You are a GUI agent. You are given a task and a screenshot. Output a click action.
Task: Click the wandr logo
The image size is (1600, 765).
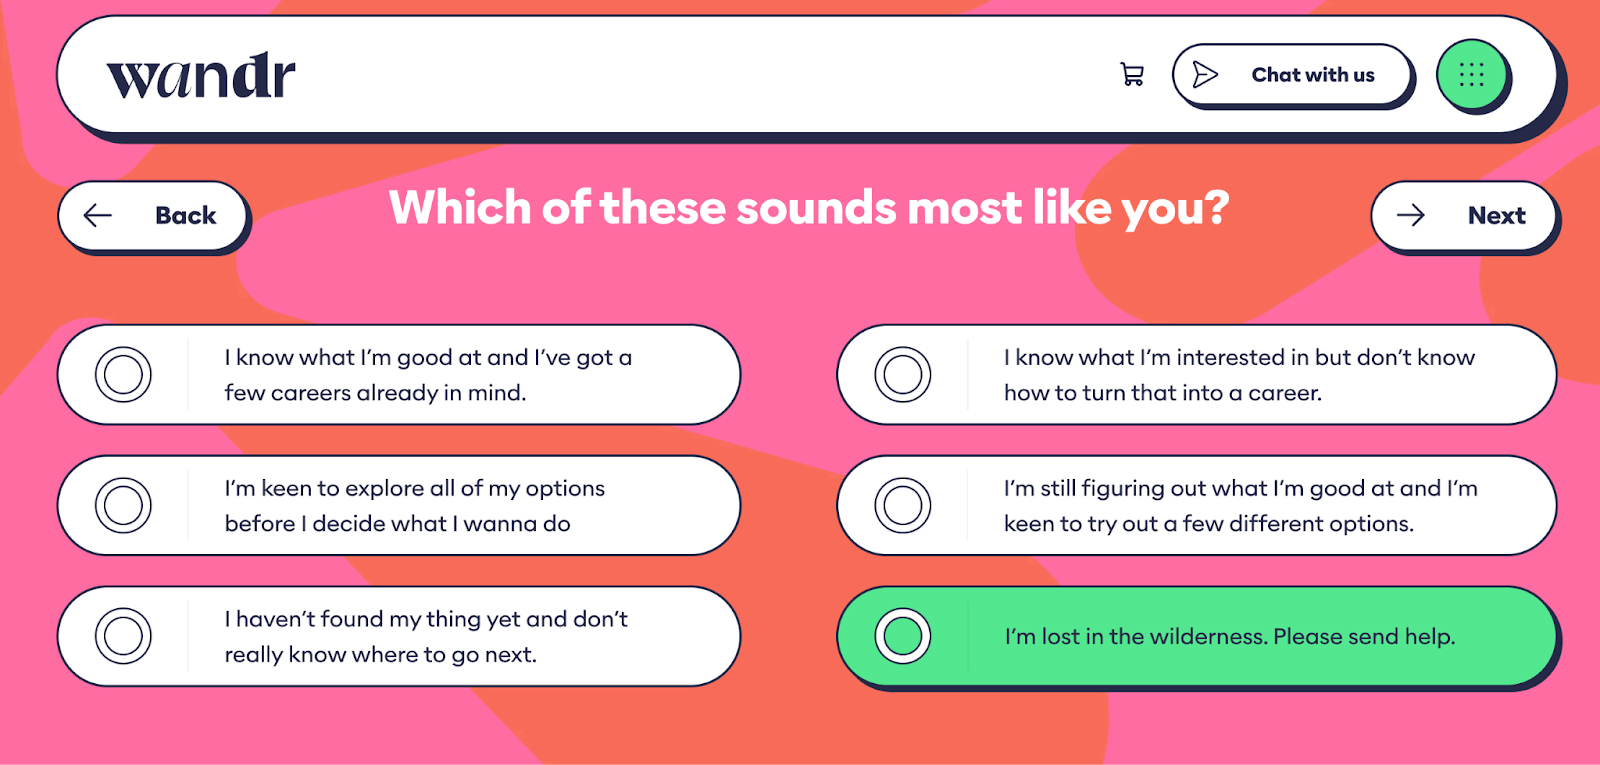pos(201,76)
